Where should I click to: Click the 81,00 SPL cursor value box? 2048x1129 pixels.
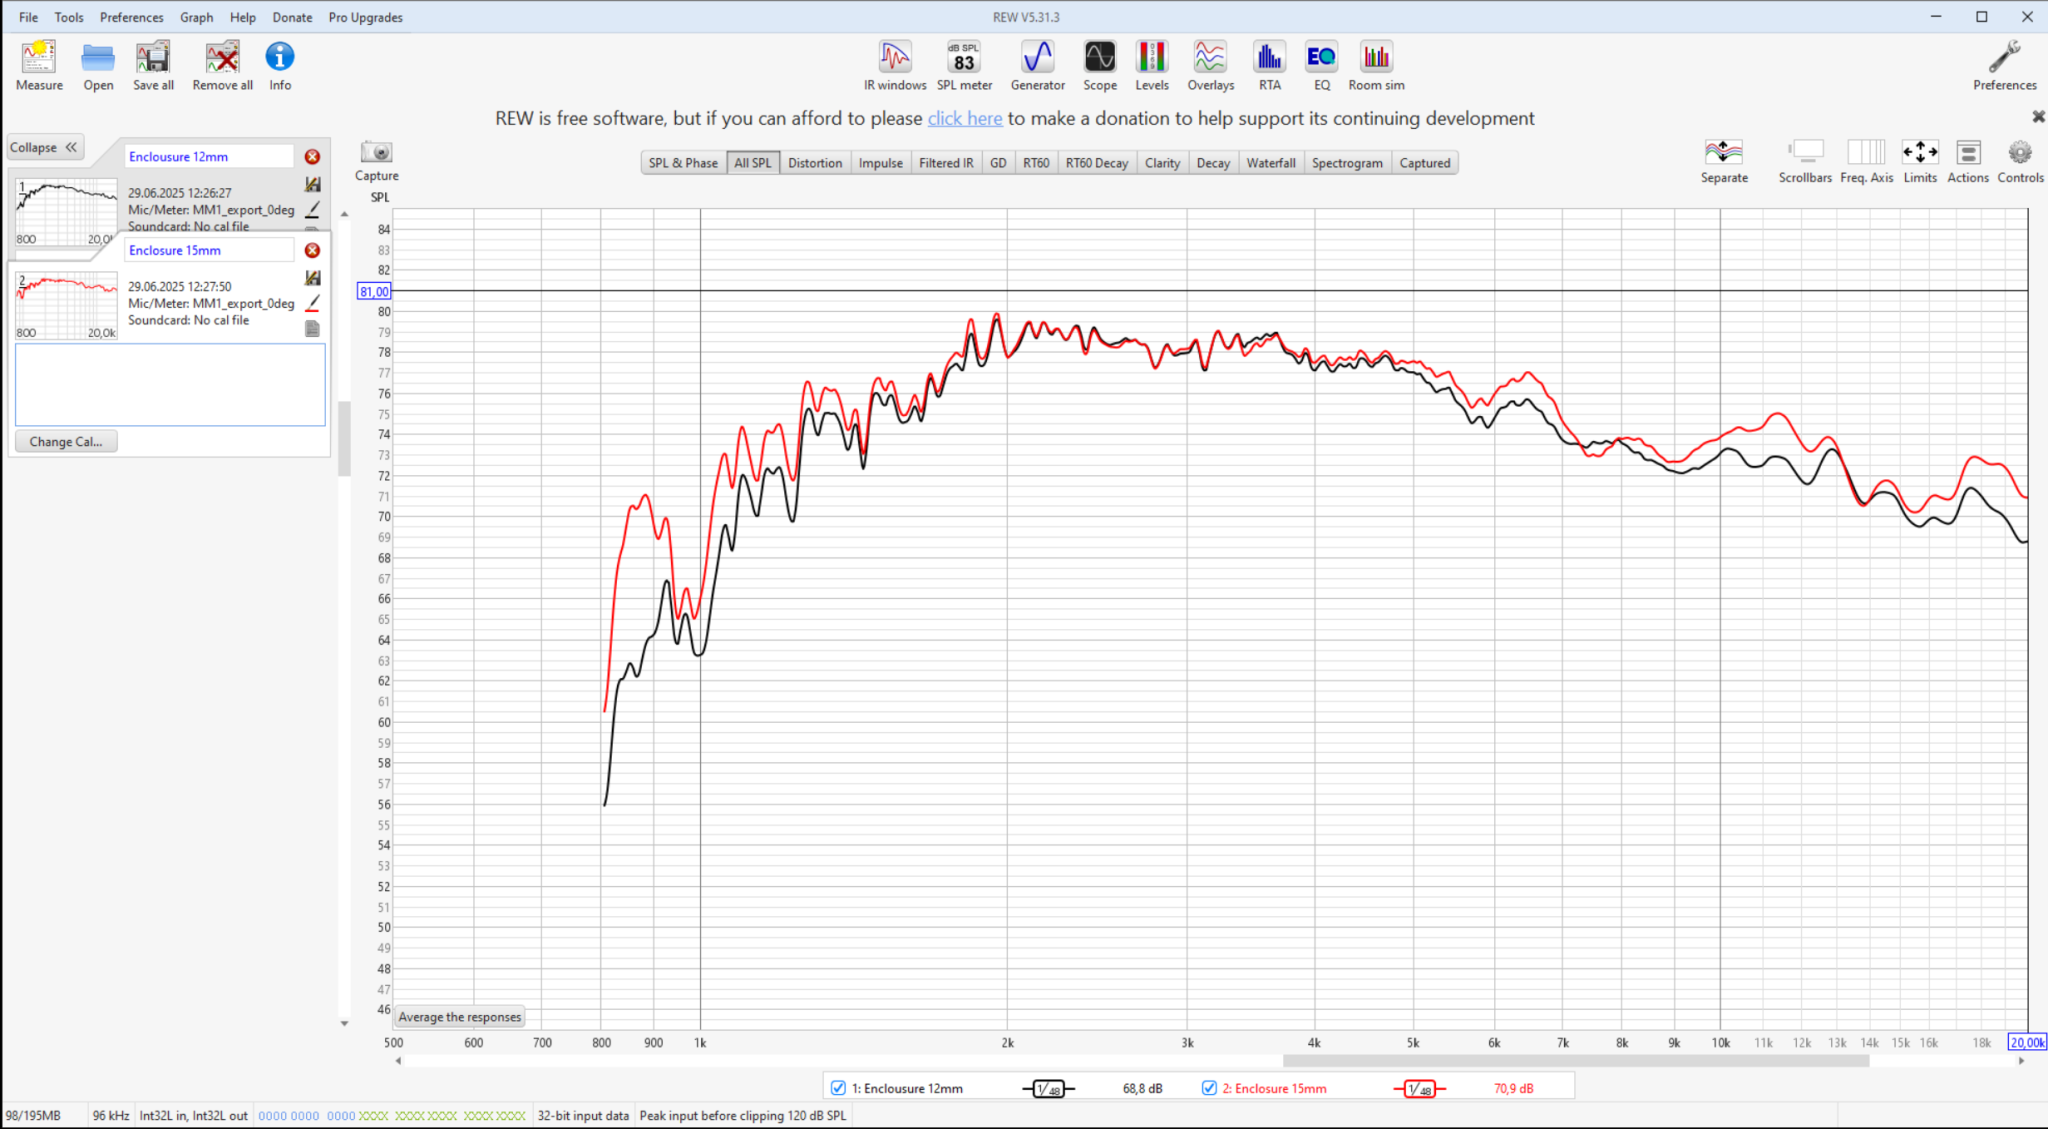(374, 291)
